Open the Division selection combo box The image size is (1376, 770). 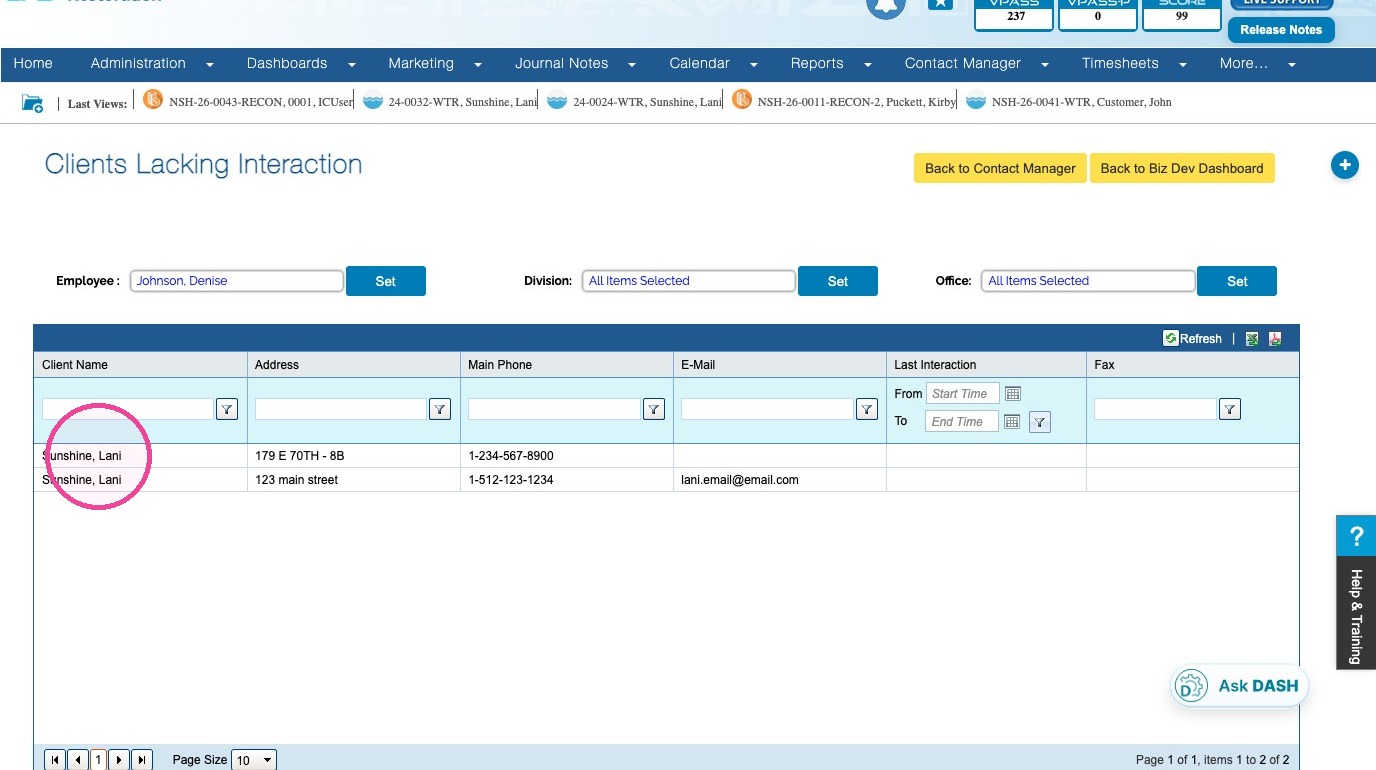tap(689, 281)
